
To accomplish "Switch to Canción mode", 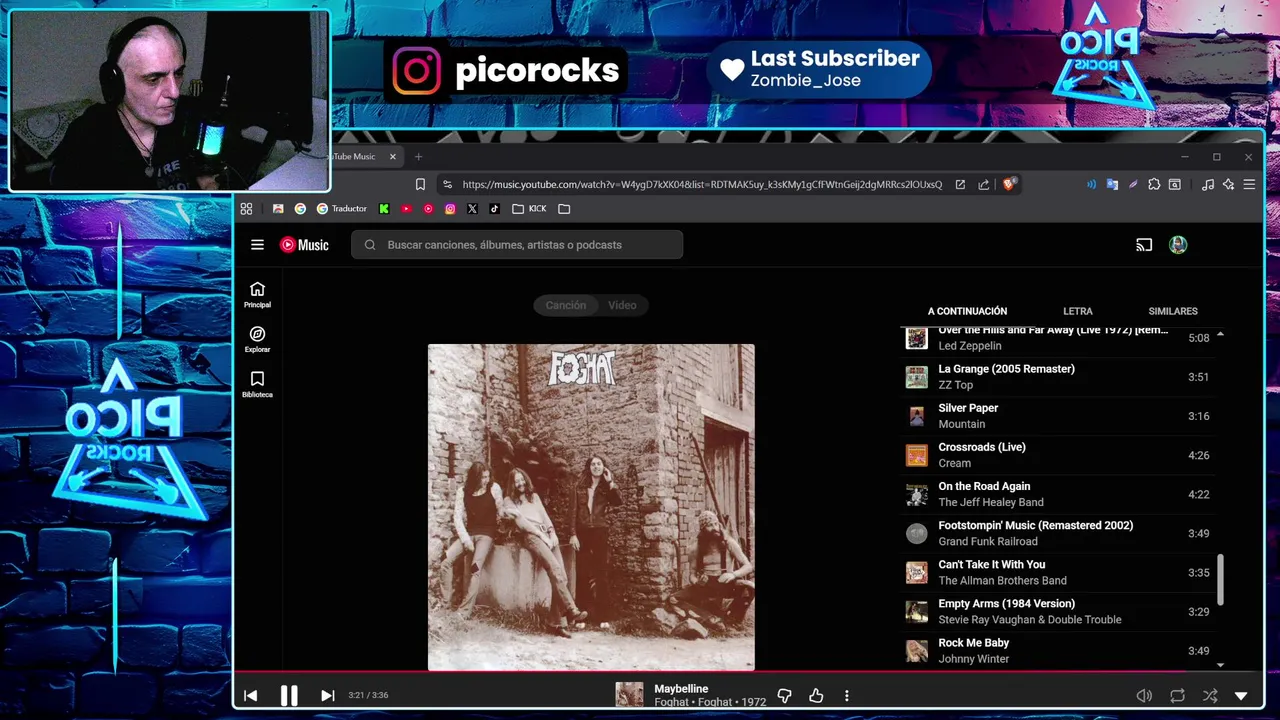I will (x=565, y=305).
